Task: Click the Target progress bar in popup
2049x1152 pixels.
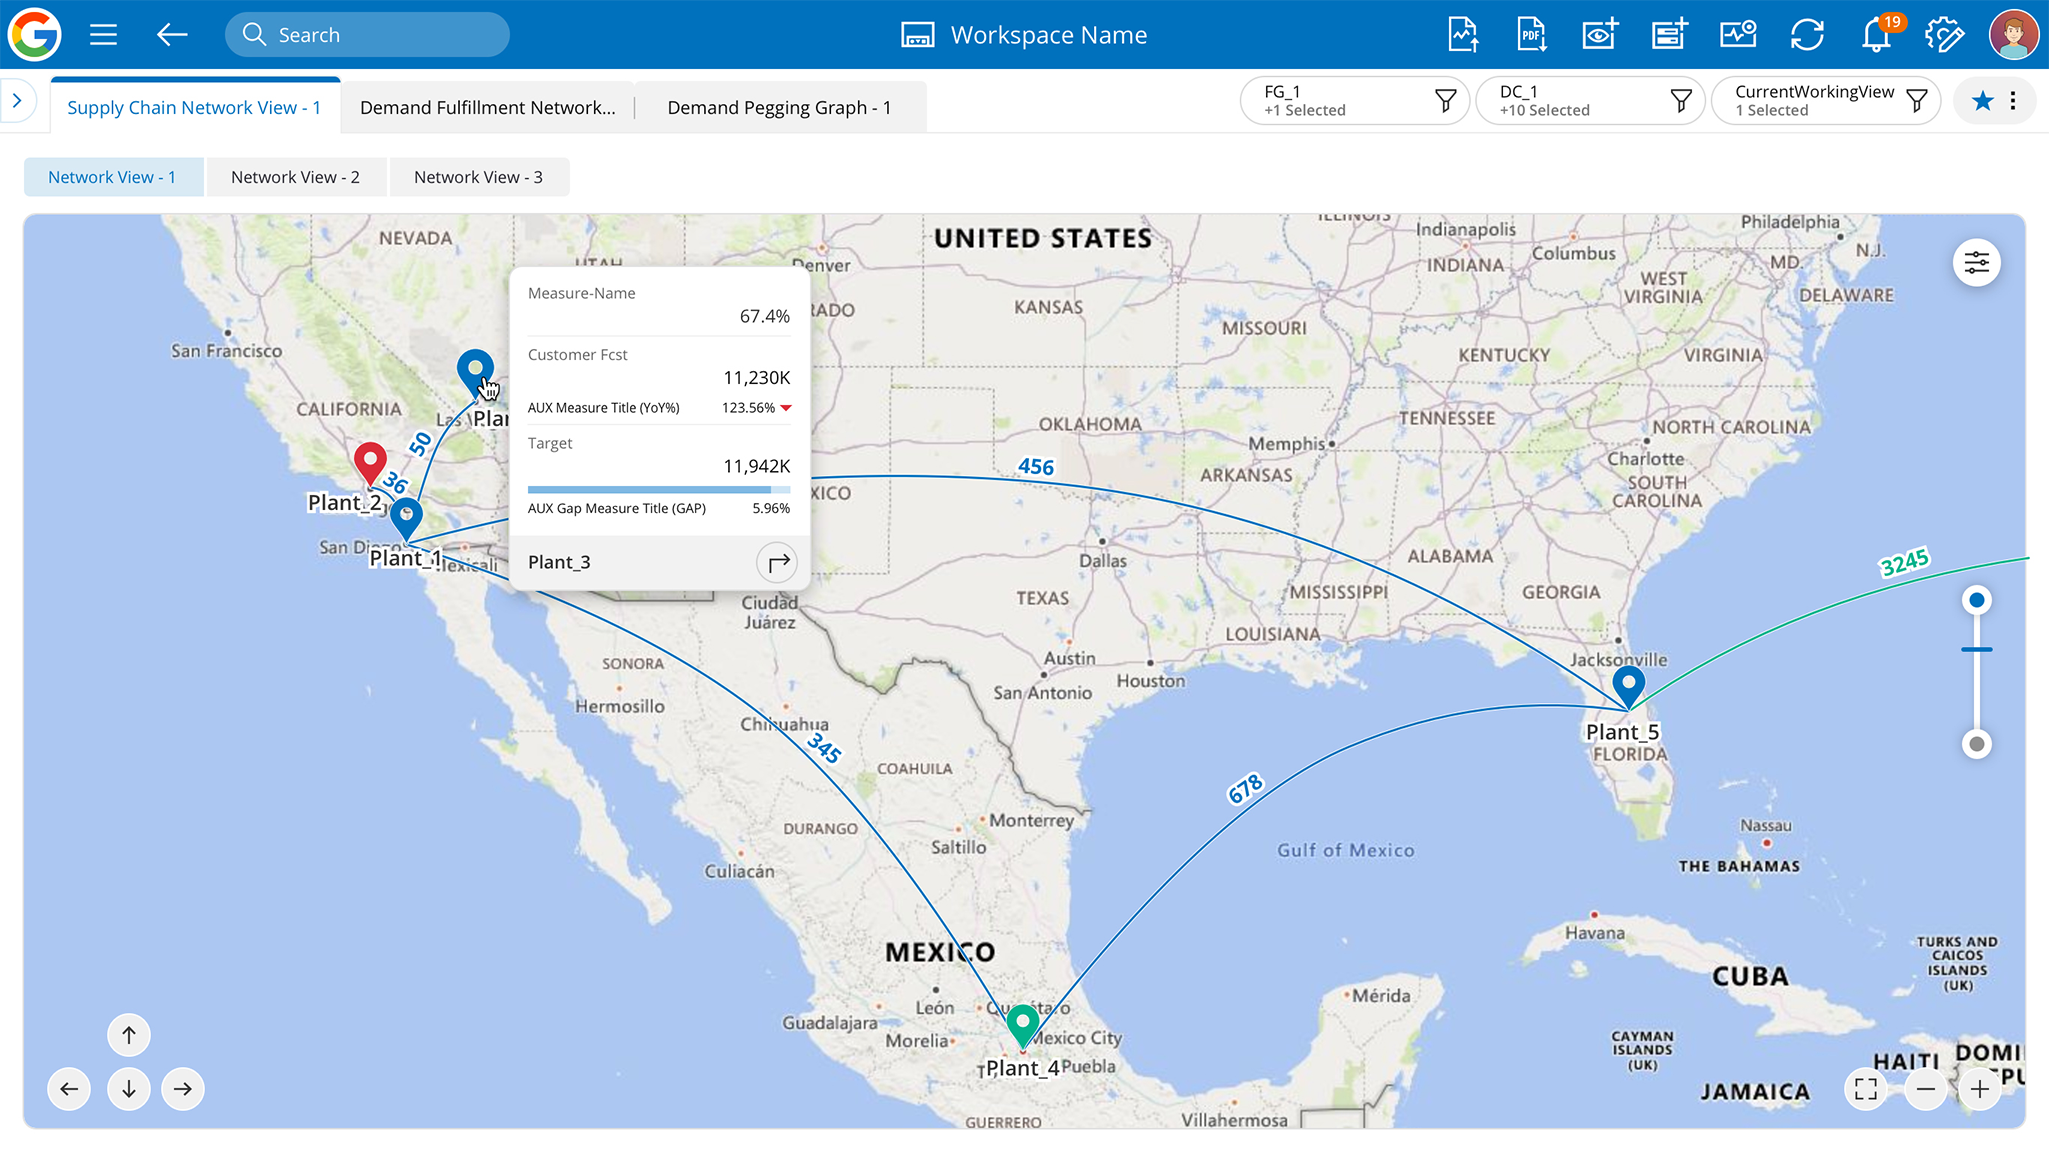Action: point(659,489)
